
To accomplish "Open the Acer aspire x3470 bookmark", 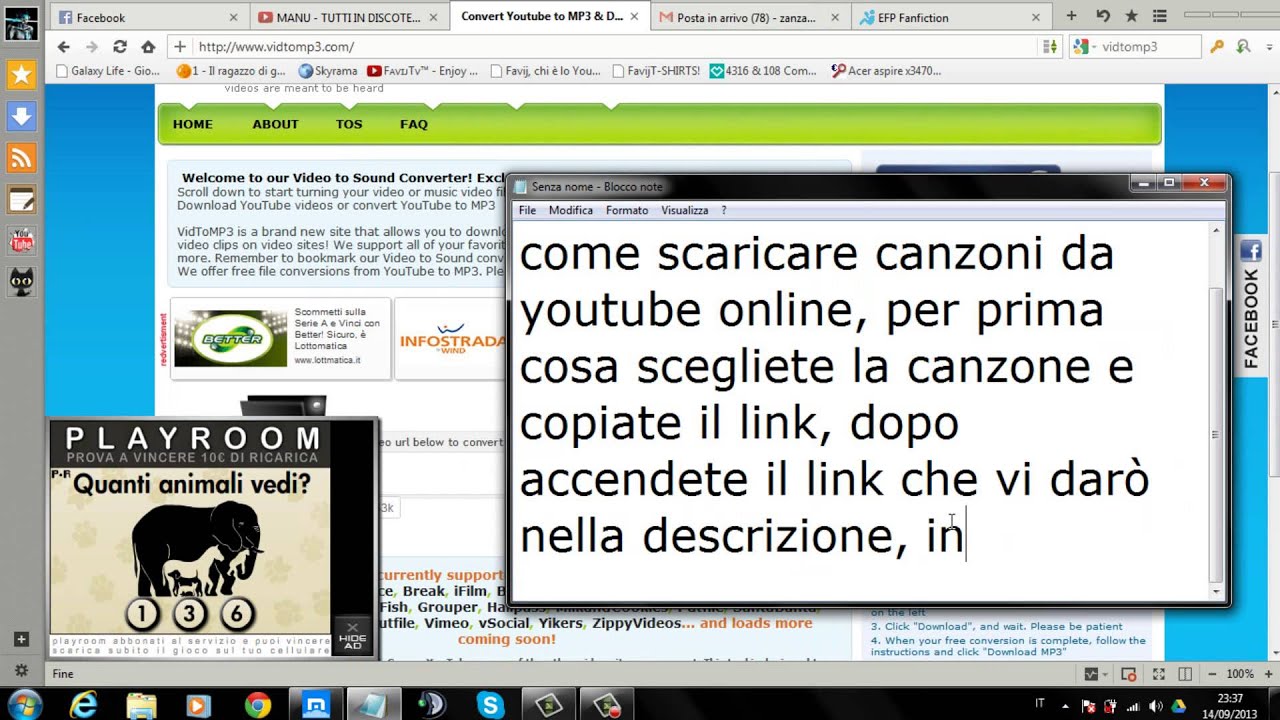I will (886, 71).
